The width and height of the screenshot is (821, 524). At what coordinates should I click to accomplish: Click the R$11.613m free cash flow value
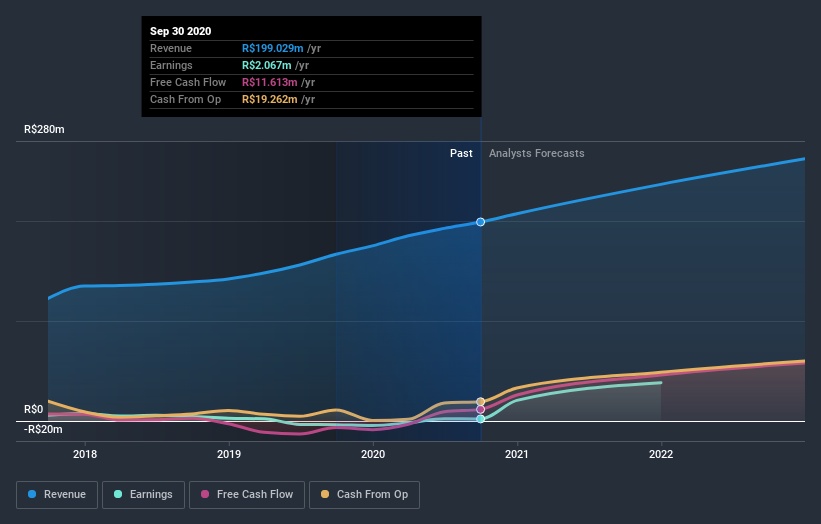click(x=270, y=82)
